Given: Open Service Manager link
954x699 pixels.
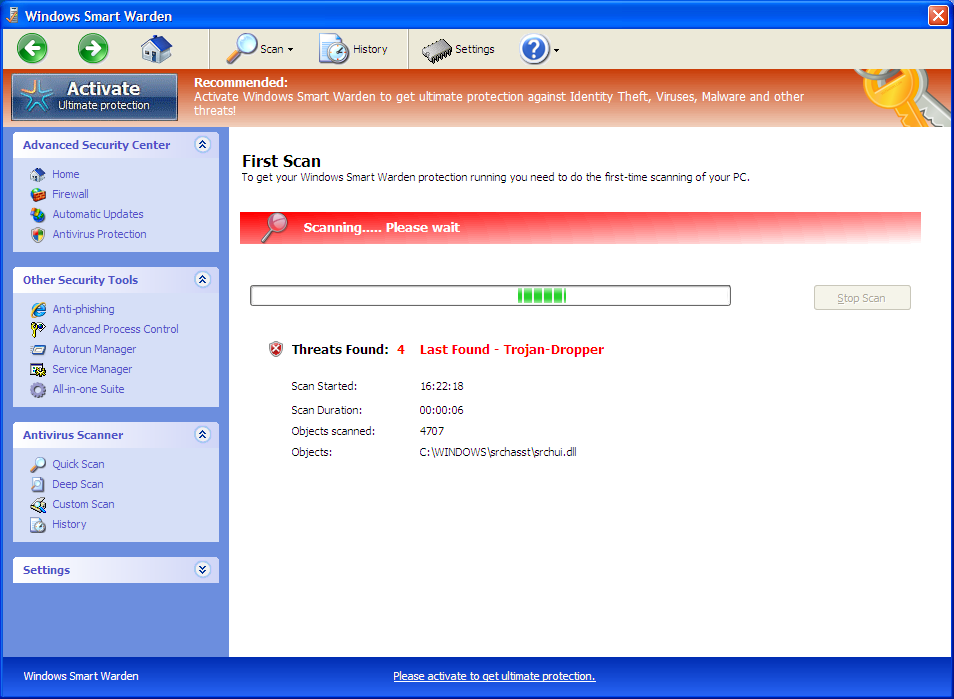Looking at the screenshot, I should click(x=92, y=369).
